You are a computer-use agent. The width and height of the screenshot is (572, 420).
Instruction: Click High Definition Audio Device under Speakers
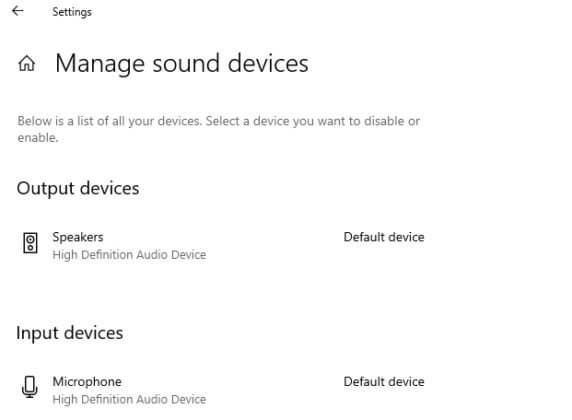click(129, 255)
